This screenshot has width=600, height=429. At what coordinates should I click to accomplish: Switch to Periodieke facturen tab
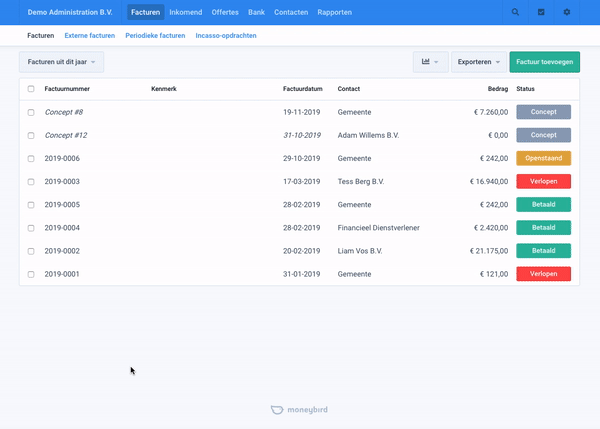tap(155, 36)
